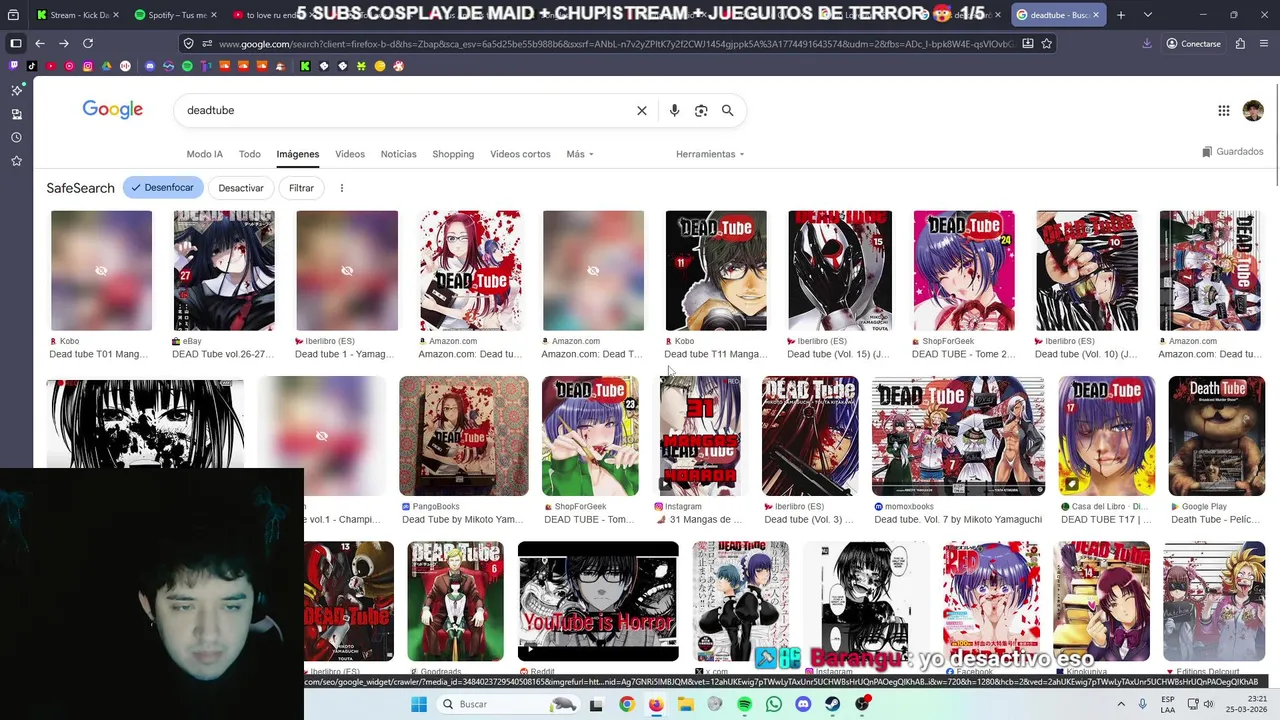Click the Windows taskbar Buscar search box
Image resolution: width=1280 pixels, height=720 pixels.
click(508, 704)
